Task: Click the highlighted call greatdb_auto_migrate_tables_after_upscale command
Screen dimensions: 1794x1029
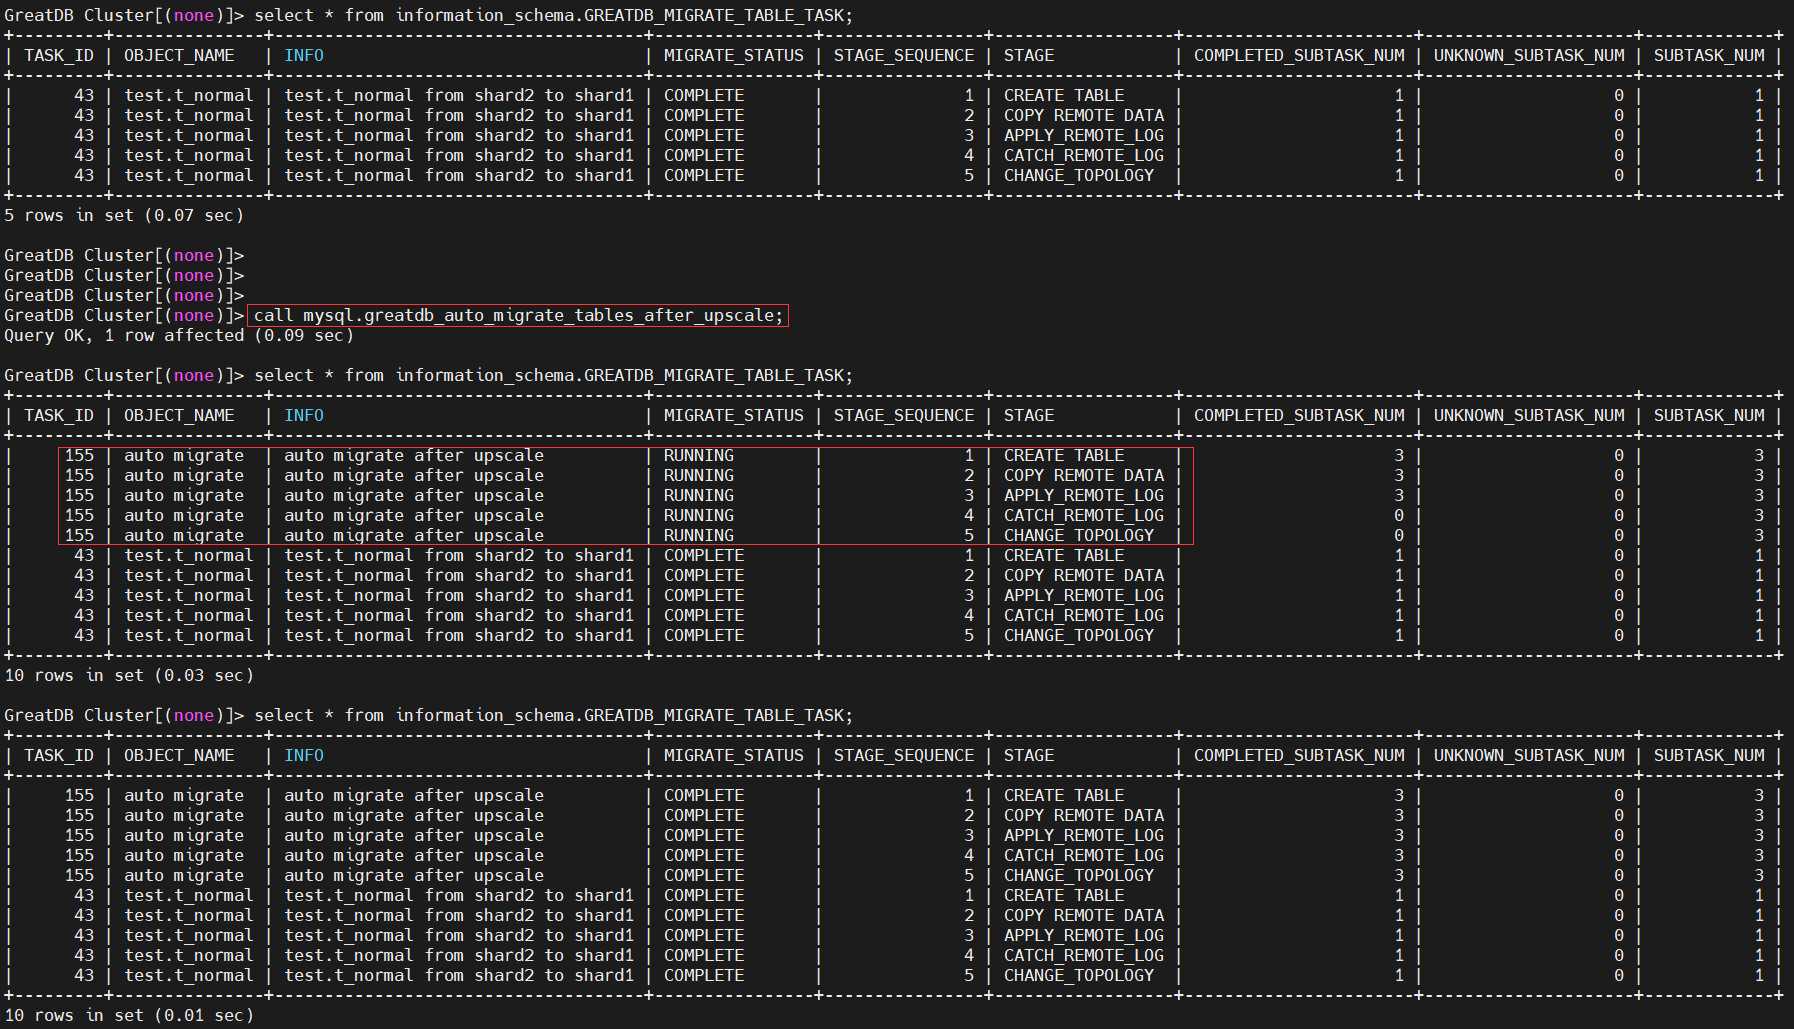Action: click(518, 316)
